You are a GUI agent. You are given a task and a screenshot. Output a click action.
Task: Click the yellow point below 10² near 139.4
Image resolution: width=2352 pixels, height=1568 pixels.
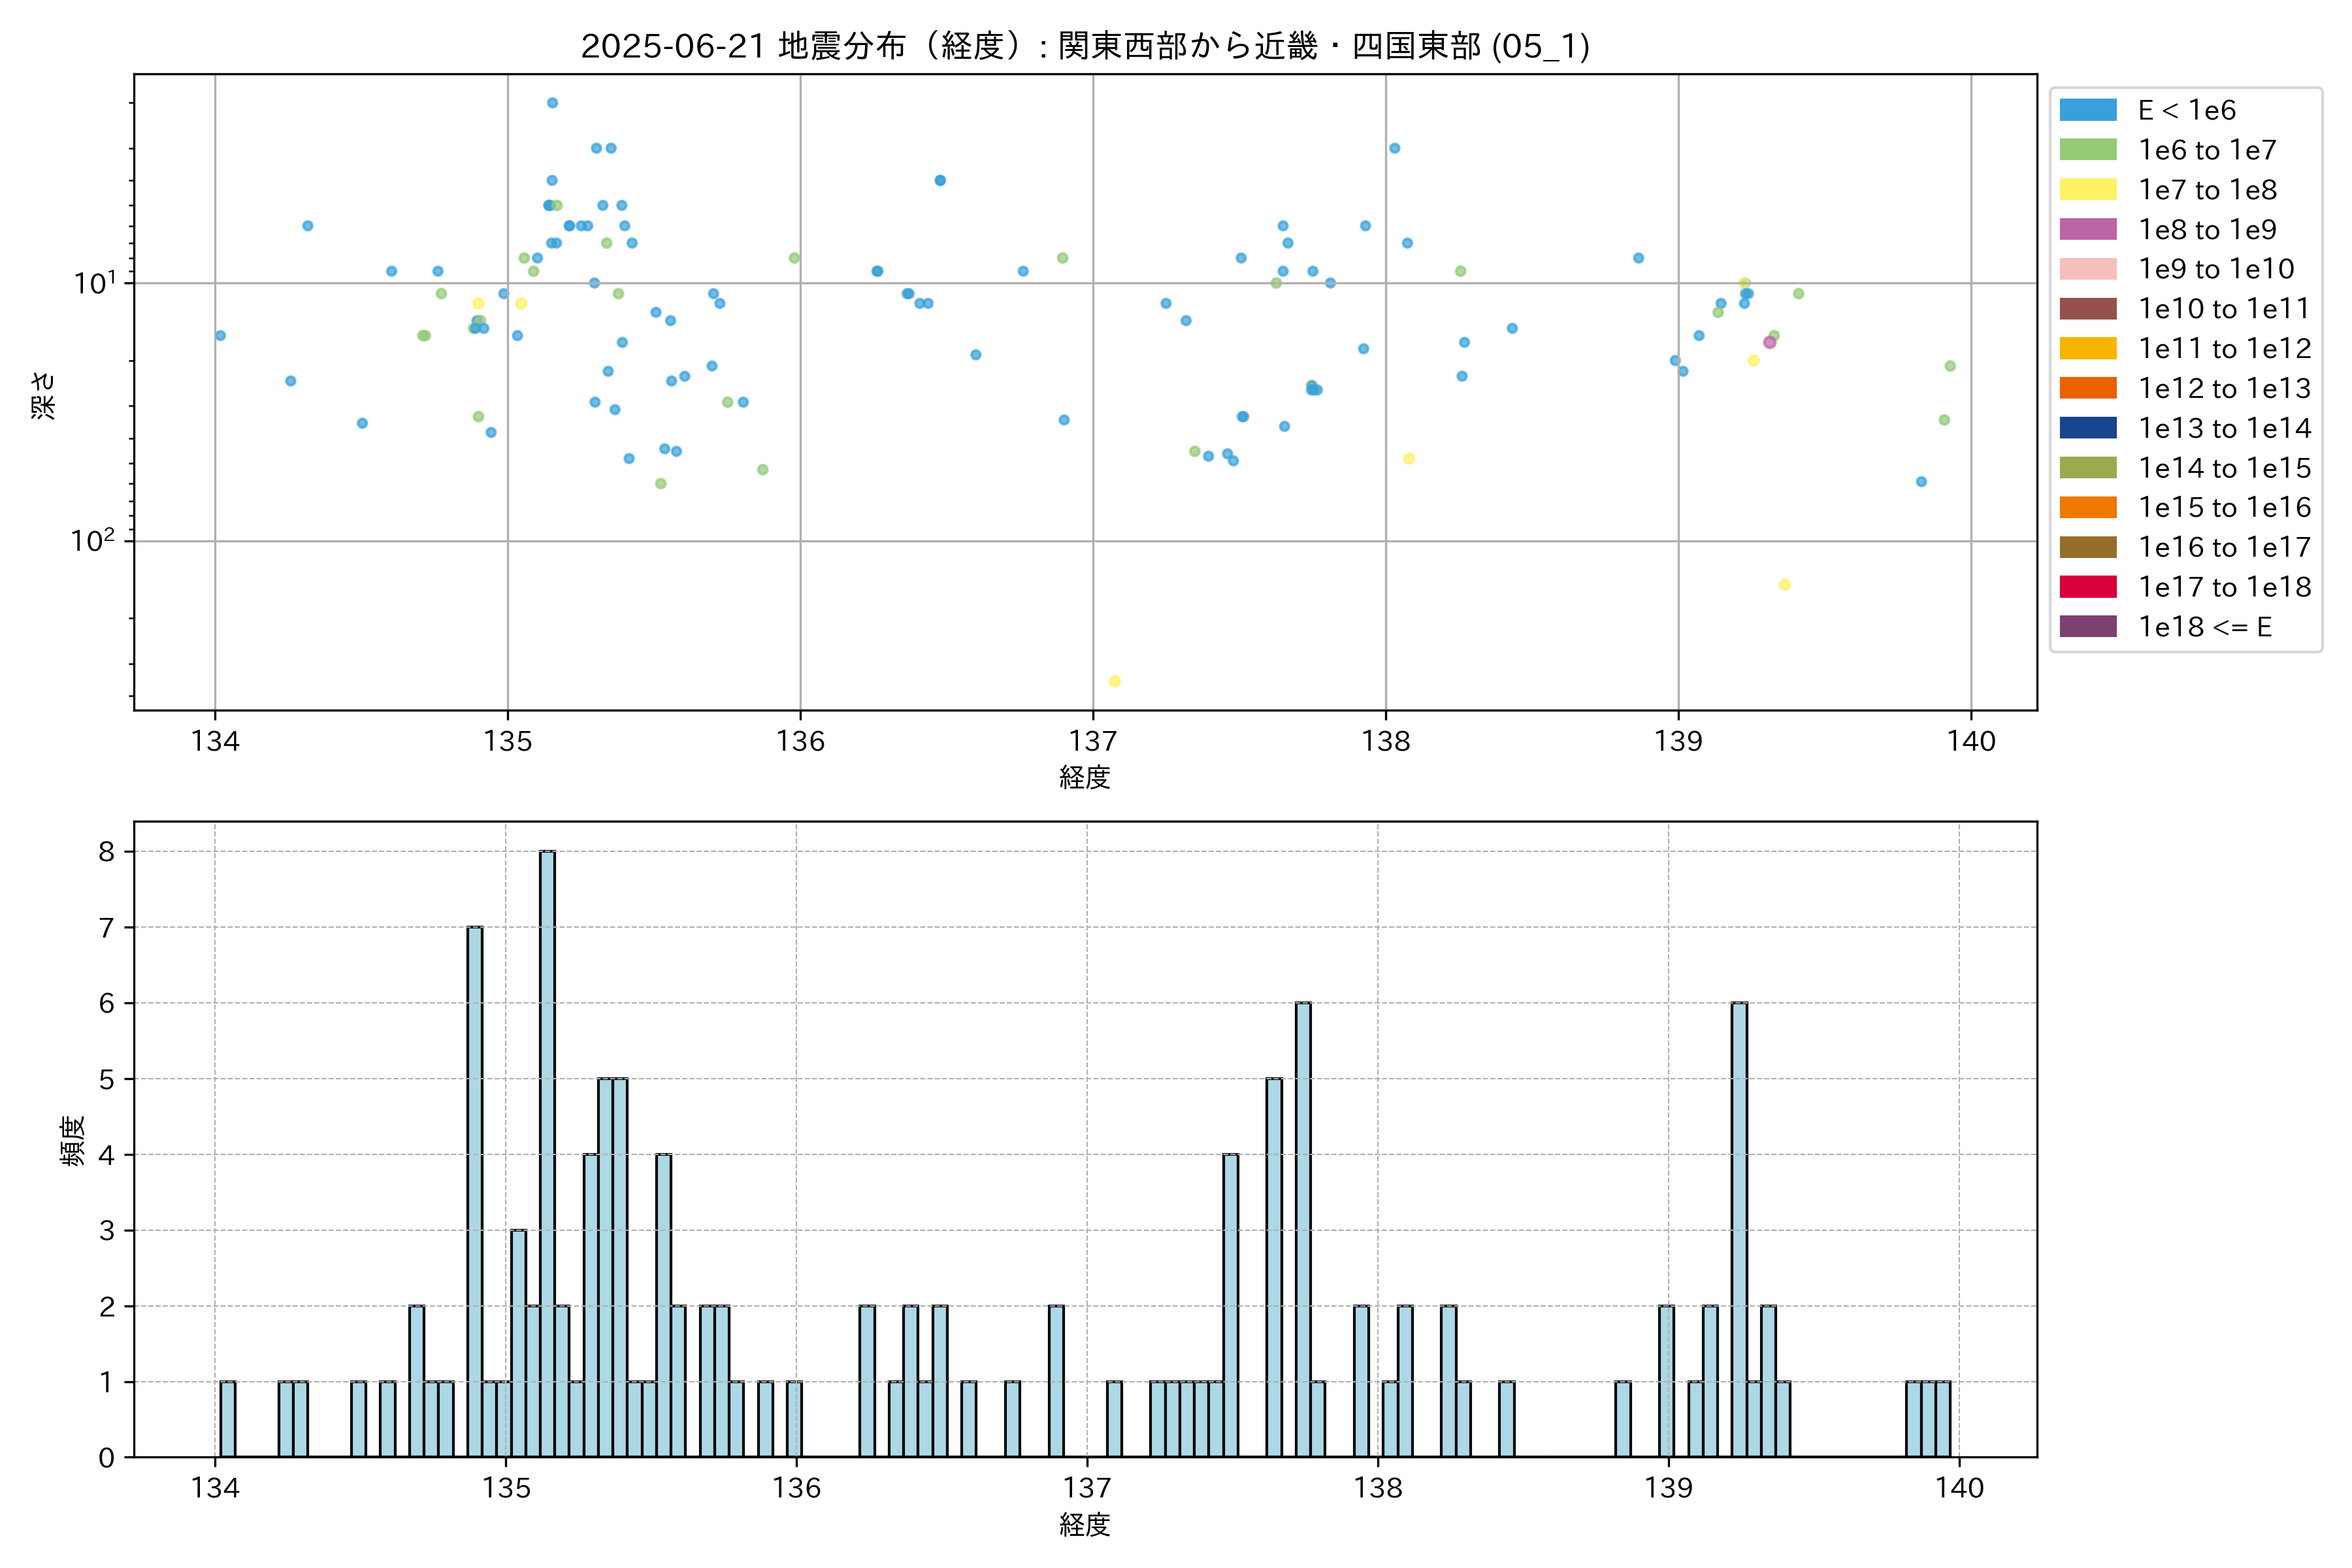click(x=1784, y=585)
